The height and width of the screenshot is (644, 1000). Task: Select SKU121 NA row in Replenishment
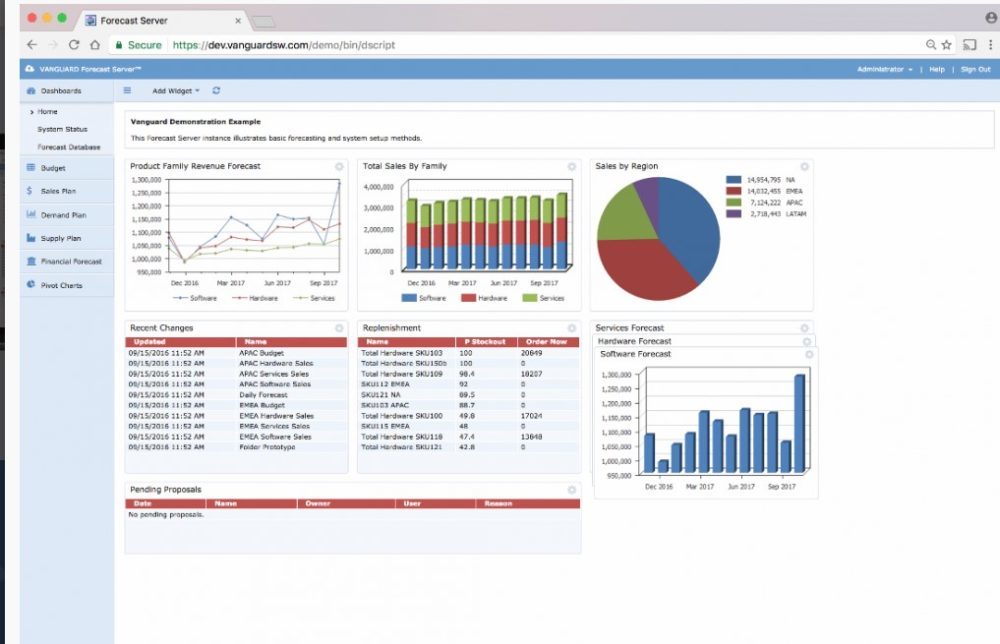pos(469,395)
